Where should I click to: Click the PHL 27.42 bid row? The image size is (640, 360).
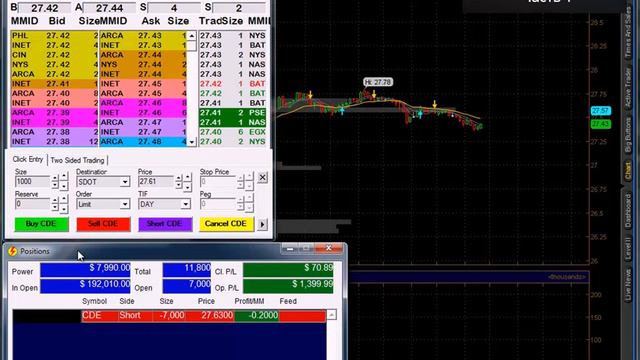pos(55,36)
